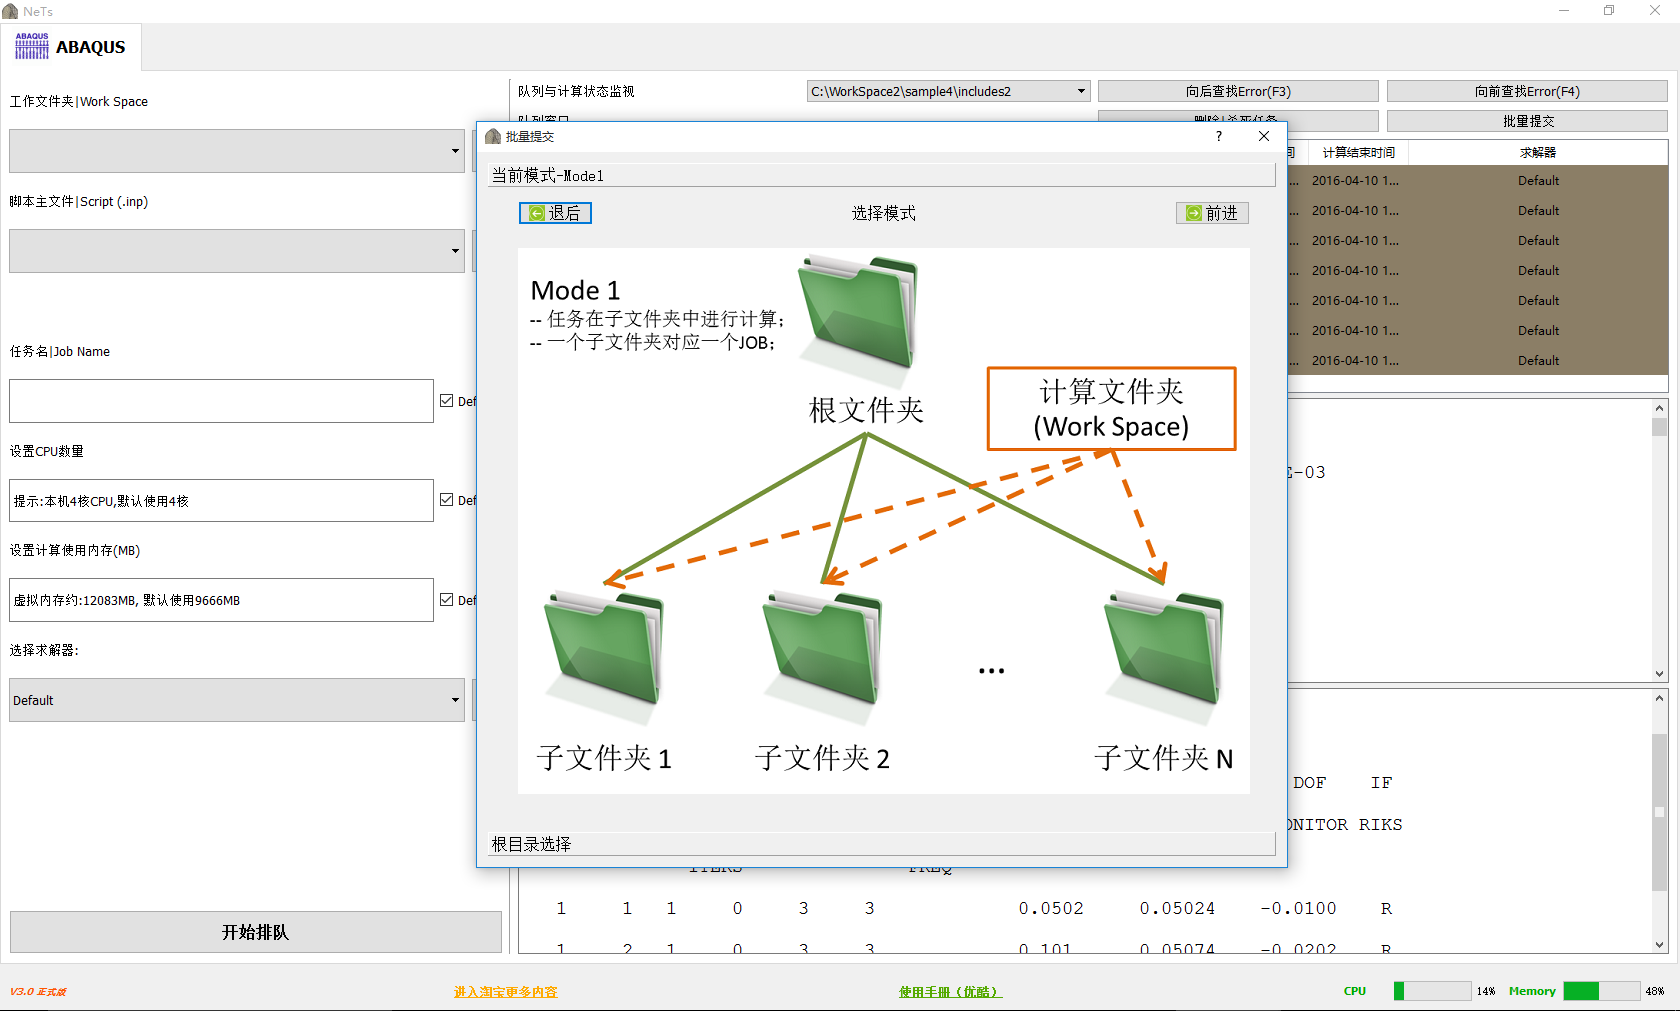Switch to the ABAQUS tab
The width and height of the screenshot is (1680, 1011).
point(72,46)
